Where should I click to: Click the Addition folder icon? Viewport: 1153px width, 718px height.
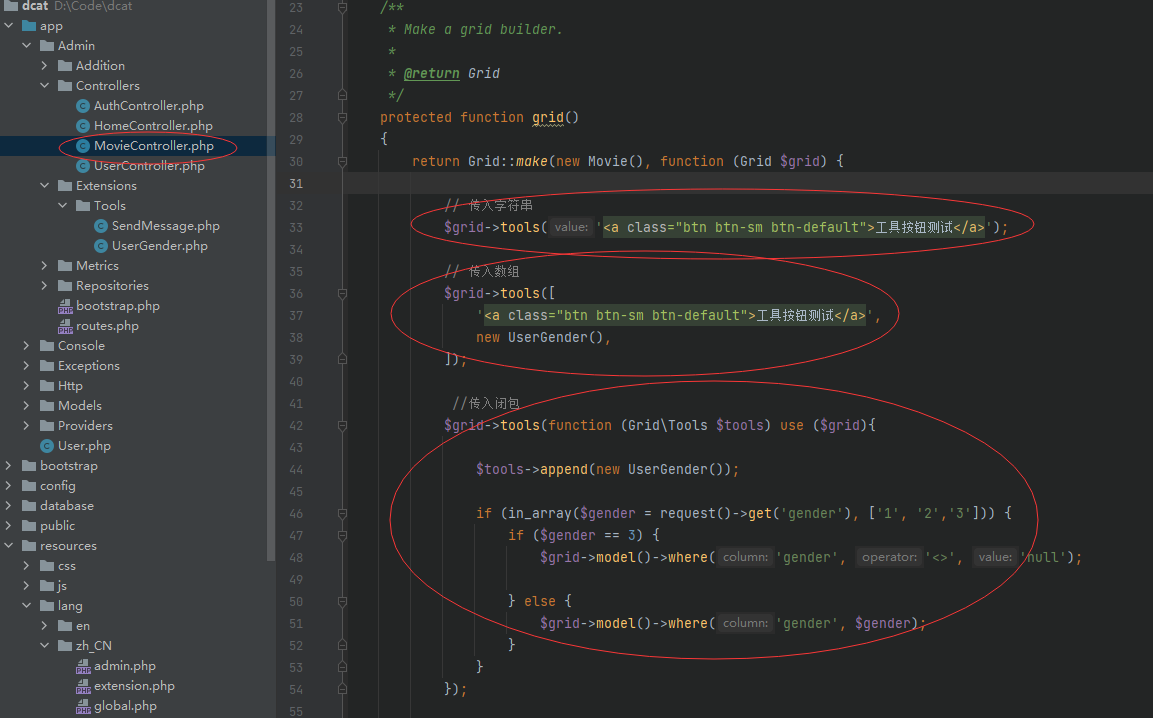(65, 65)
